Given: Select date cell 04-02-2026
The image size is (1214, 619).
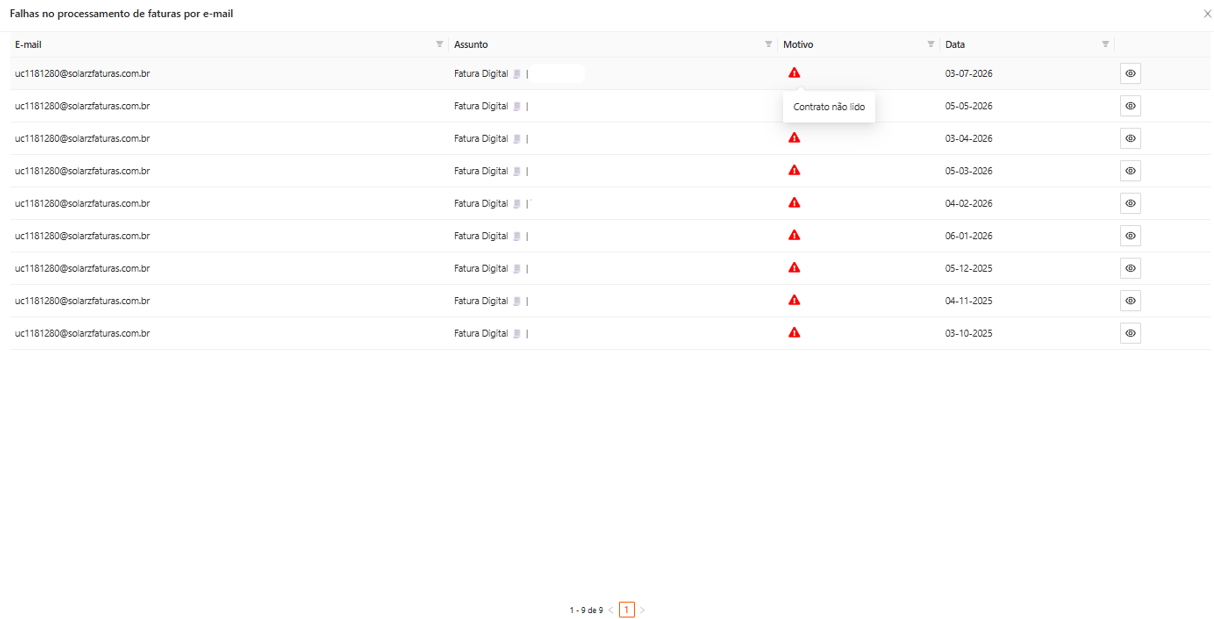Looking at the screenshot, I should [x=969, y=203].
